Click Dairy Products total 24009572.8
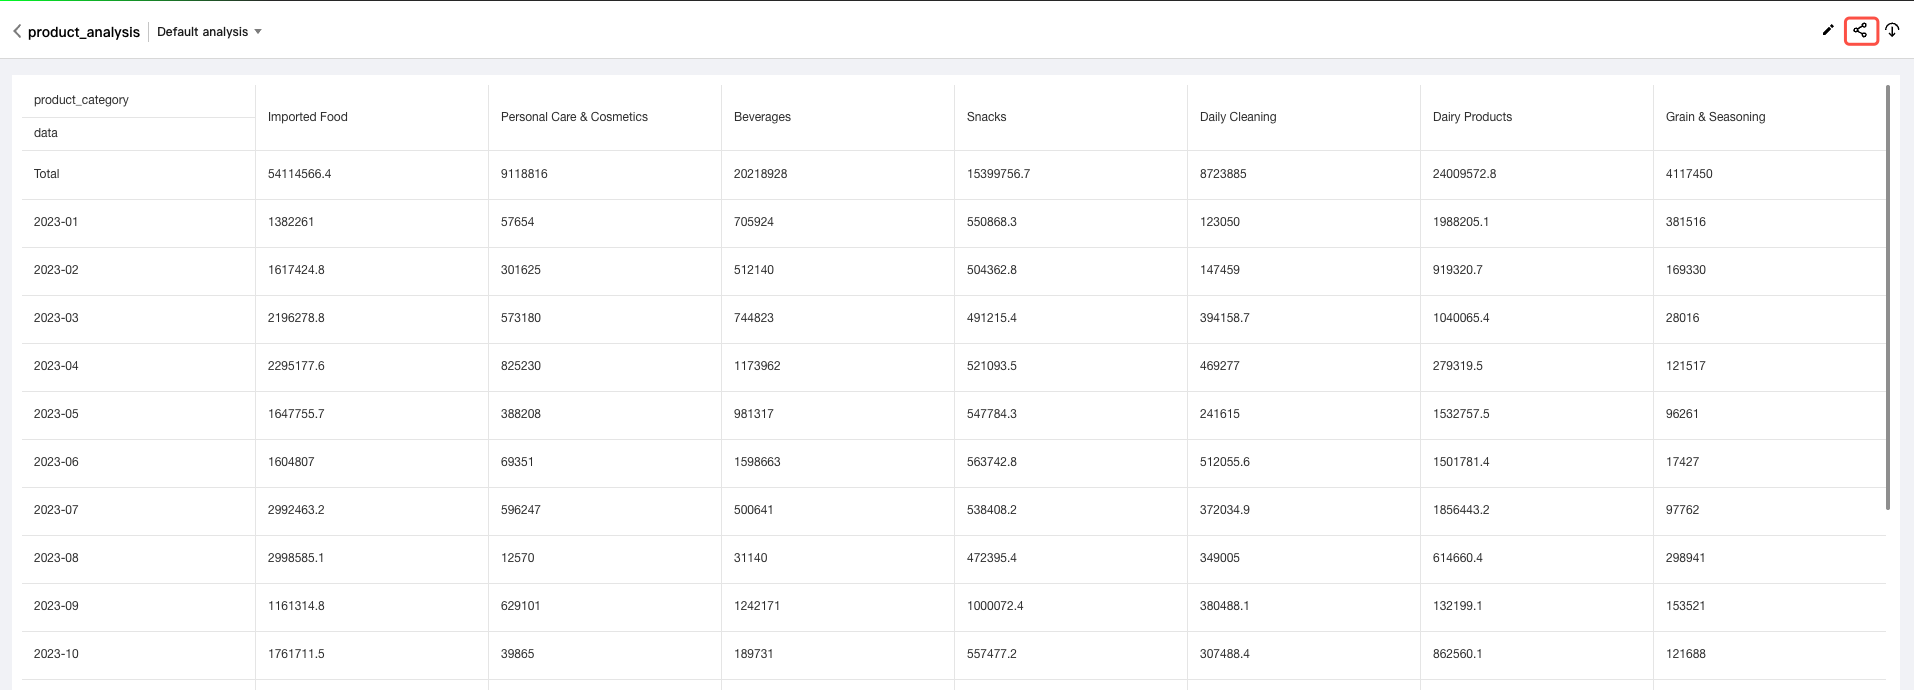The height and width of the screenshot is (690, 1914). coord(1464,174)
